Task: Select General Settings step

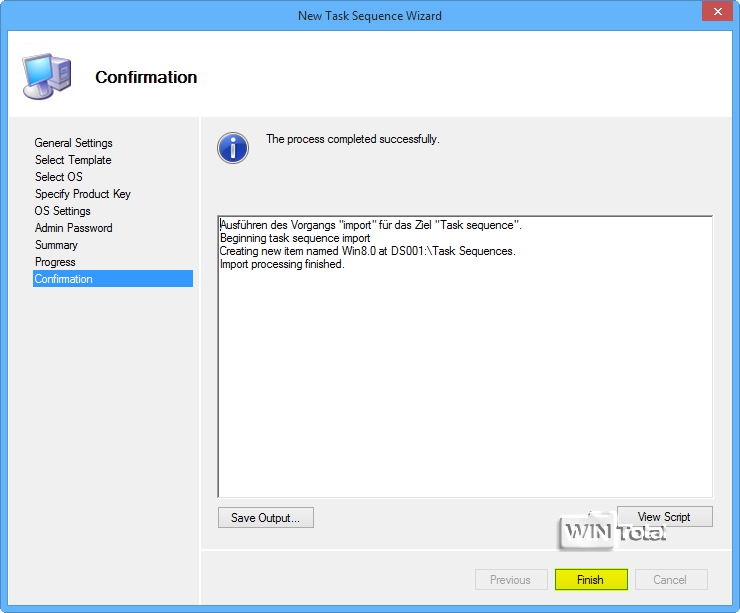Action: point(74,143)
